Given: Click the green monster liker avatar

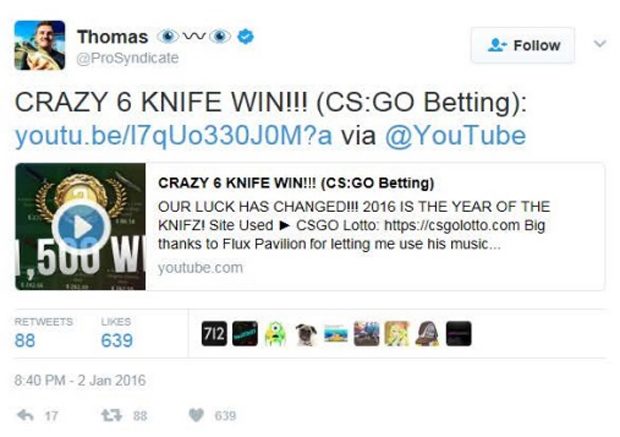Looking at the screenshot, I should tap(276, 334).
